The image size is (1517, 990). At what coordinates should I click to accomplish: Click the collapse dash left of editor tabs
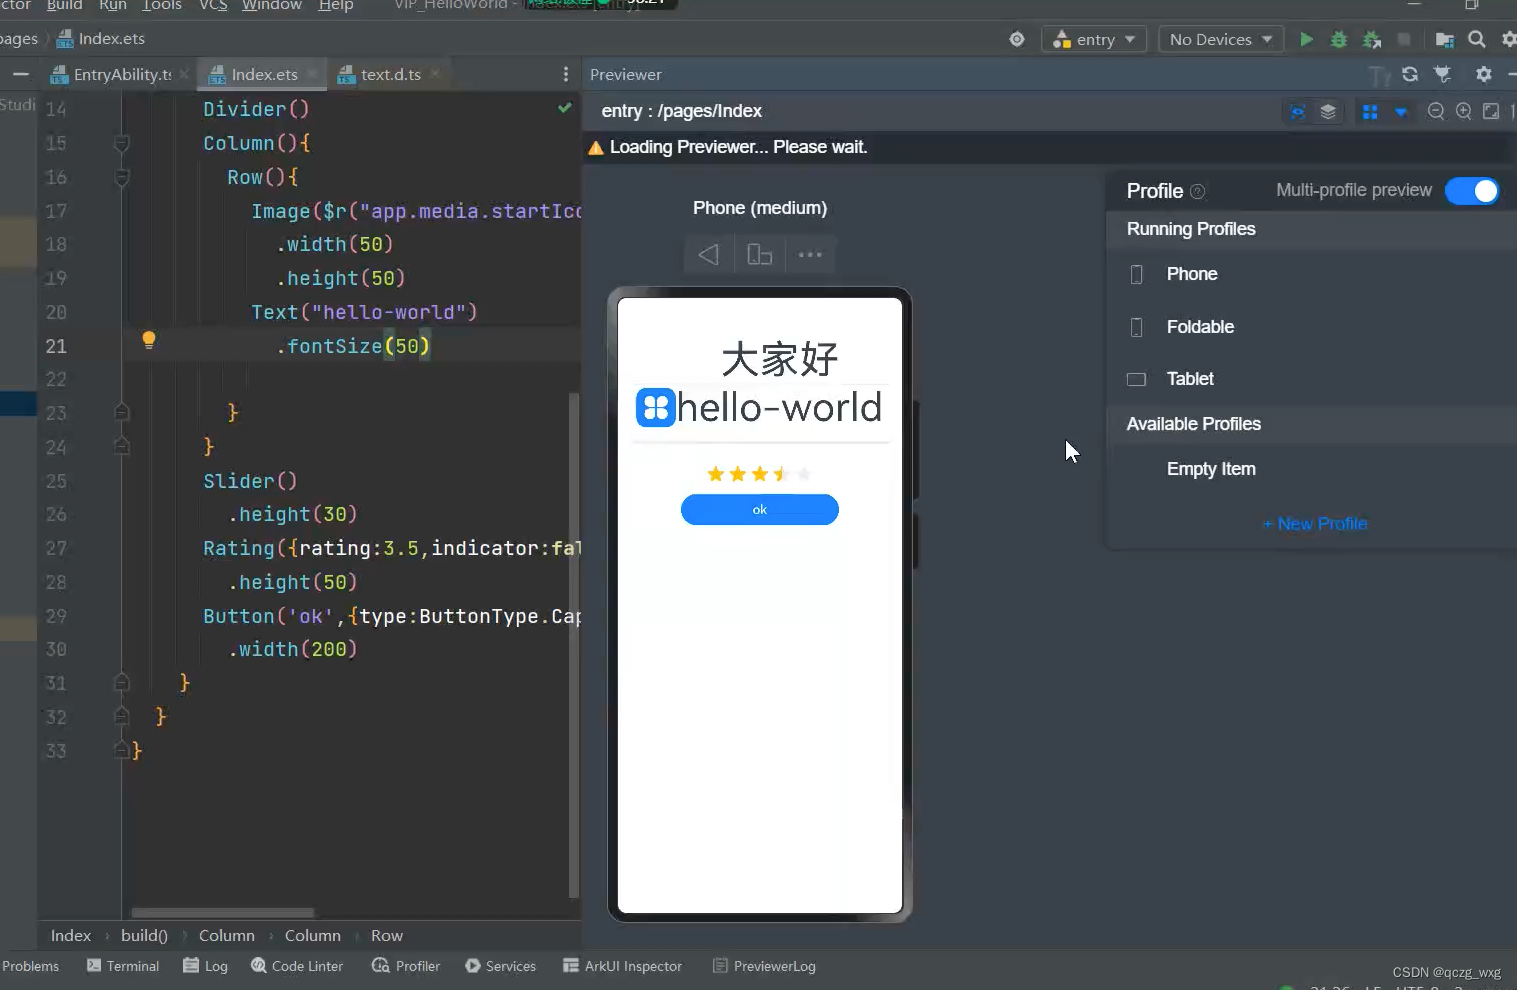click(x=20, y=74)
